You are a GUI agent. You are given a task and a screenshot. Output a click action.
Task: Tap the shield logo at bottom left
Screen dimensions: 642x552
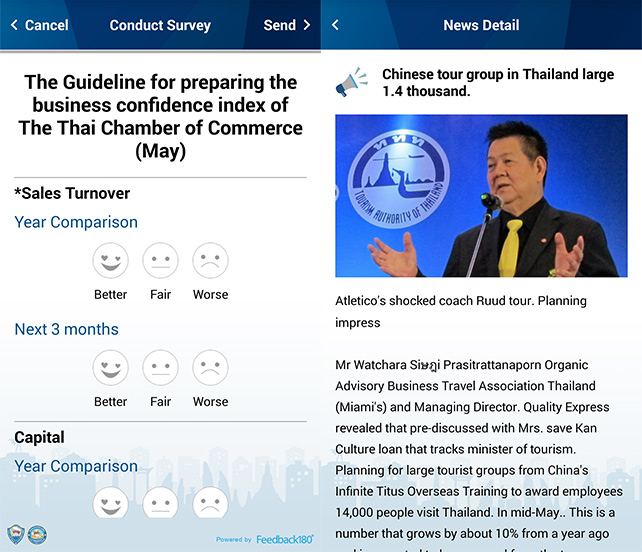click(16, 534)
